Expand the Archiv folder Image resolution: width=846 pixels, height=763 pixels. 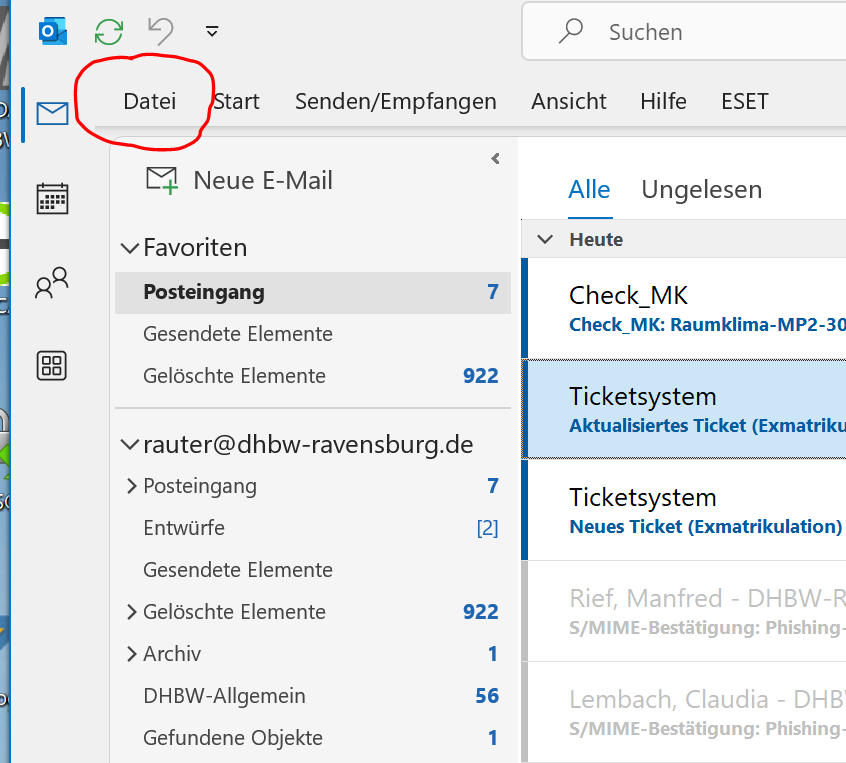point(131,654)
